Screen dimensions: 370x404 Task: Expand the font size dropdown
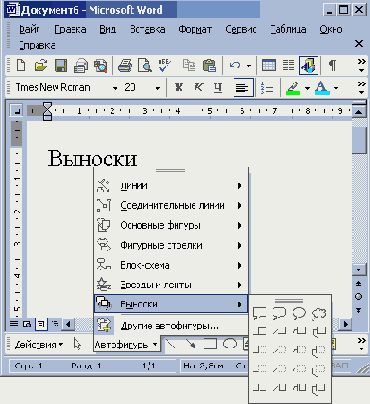tap(158, 88)
